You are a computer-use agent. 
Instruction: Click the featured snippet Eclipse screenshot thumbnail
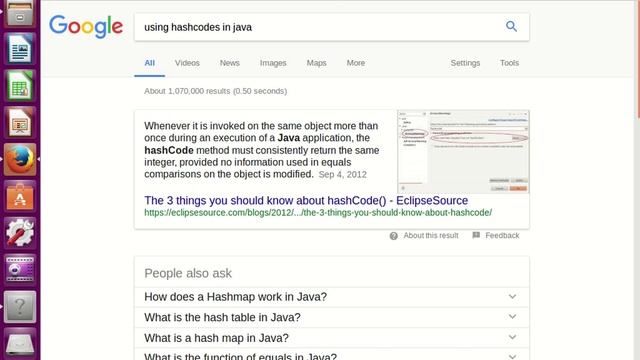(463, 151)
